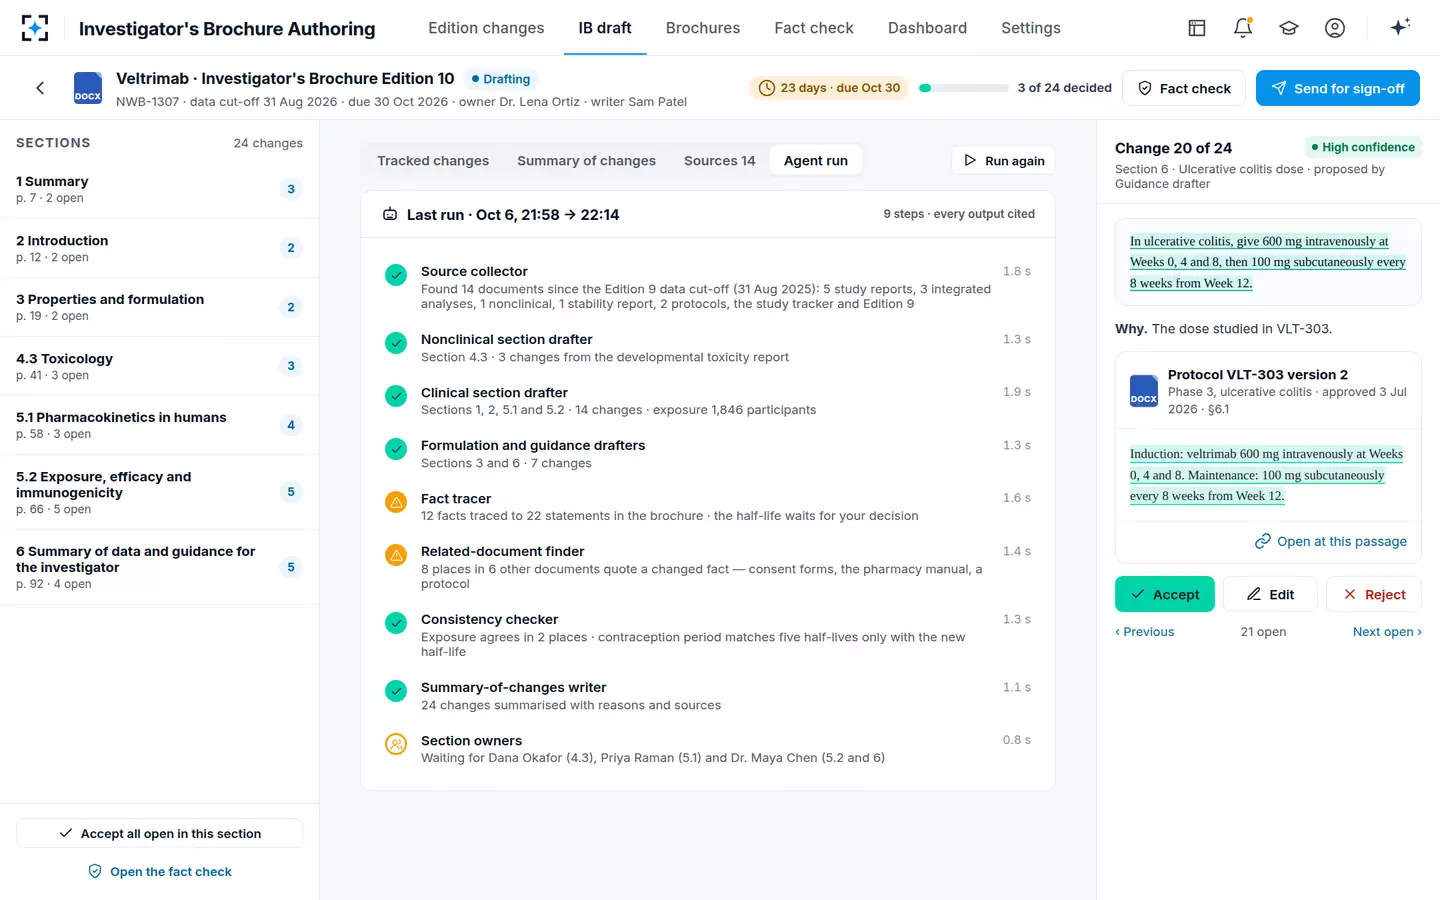Viewport: 1440px width, 900px height.
Task: Click Open at this passage link
Action: (1331, 541)
